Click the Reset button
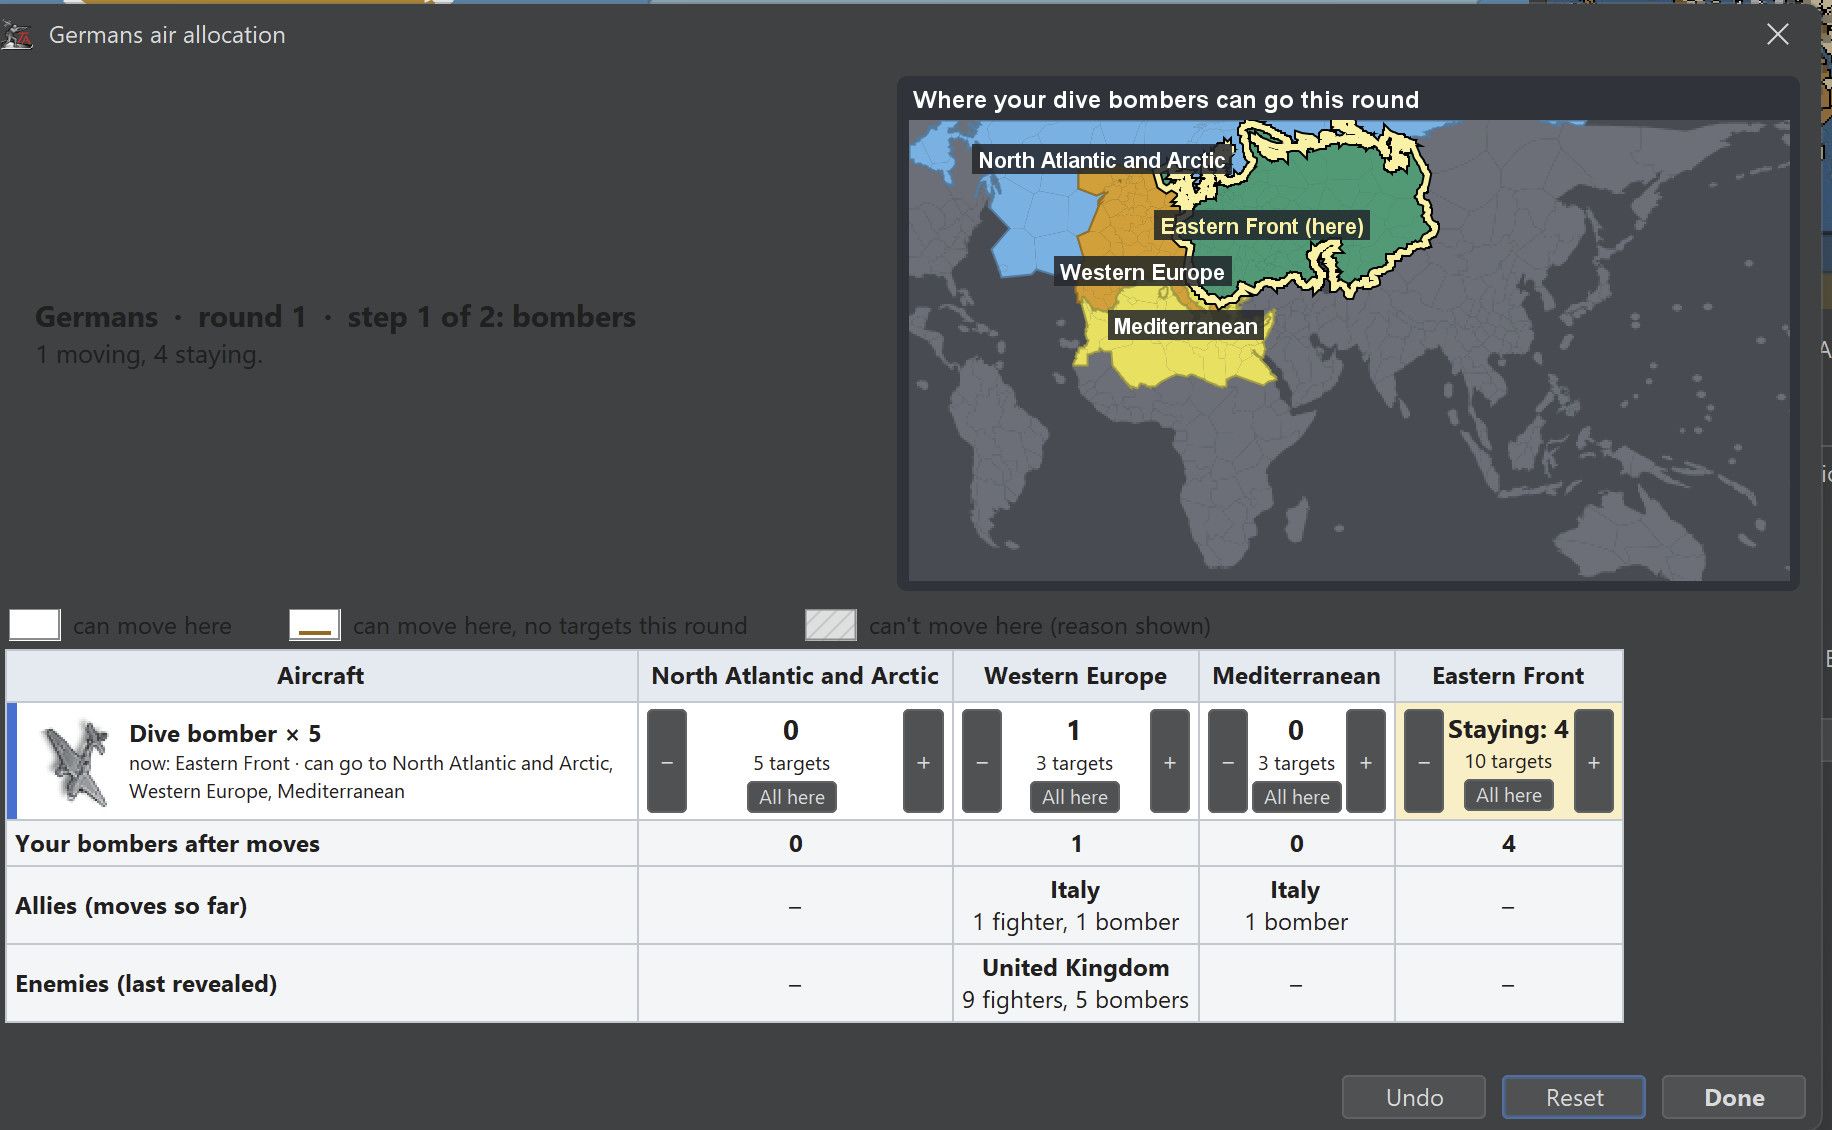Image resolution: width=1832 pixels, height=1130 pixels. (1574, 1097)
